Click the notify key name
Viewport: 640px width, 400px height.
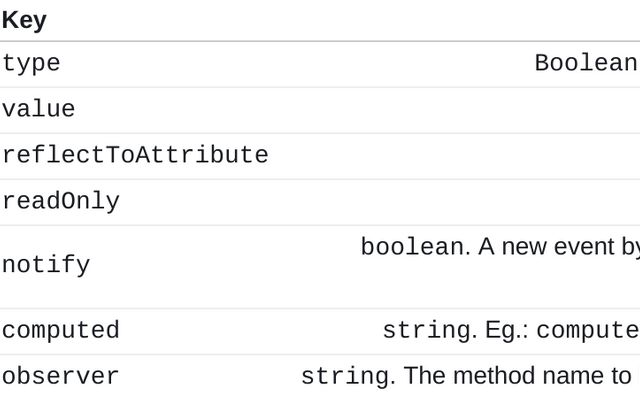pyautogui.click(x=46, y=266)
